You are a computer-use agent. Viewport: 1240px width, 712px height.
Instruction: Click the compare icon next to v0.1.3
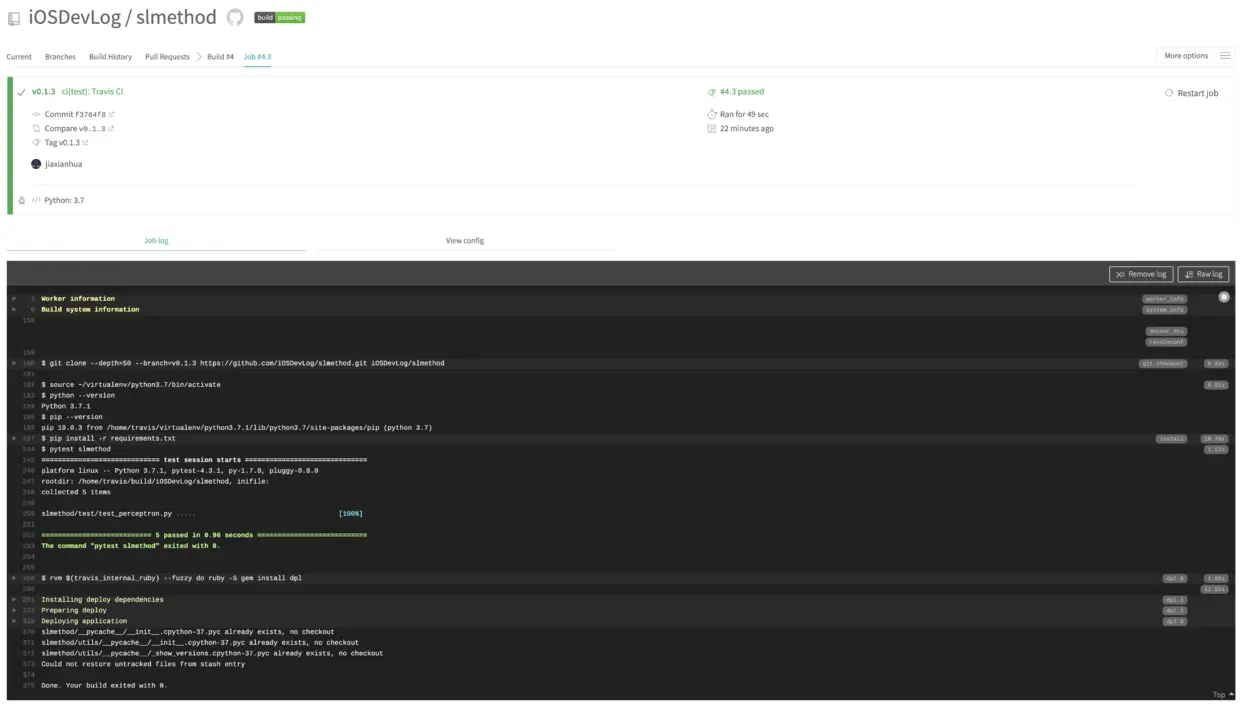coord(36,129)
